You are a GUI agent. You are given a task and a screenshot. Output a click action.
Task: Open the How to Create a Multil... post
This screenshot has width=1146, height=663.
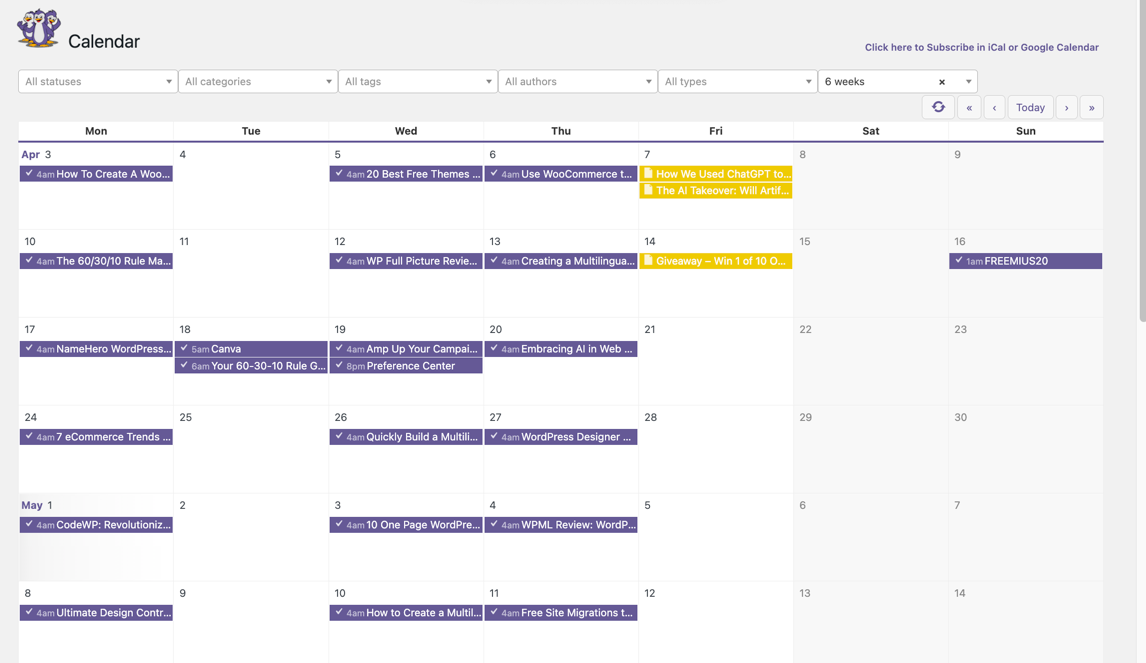406,613
